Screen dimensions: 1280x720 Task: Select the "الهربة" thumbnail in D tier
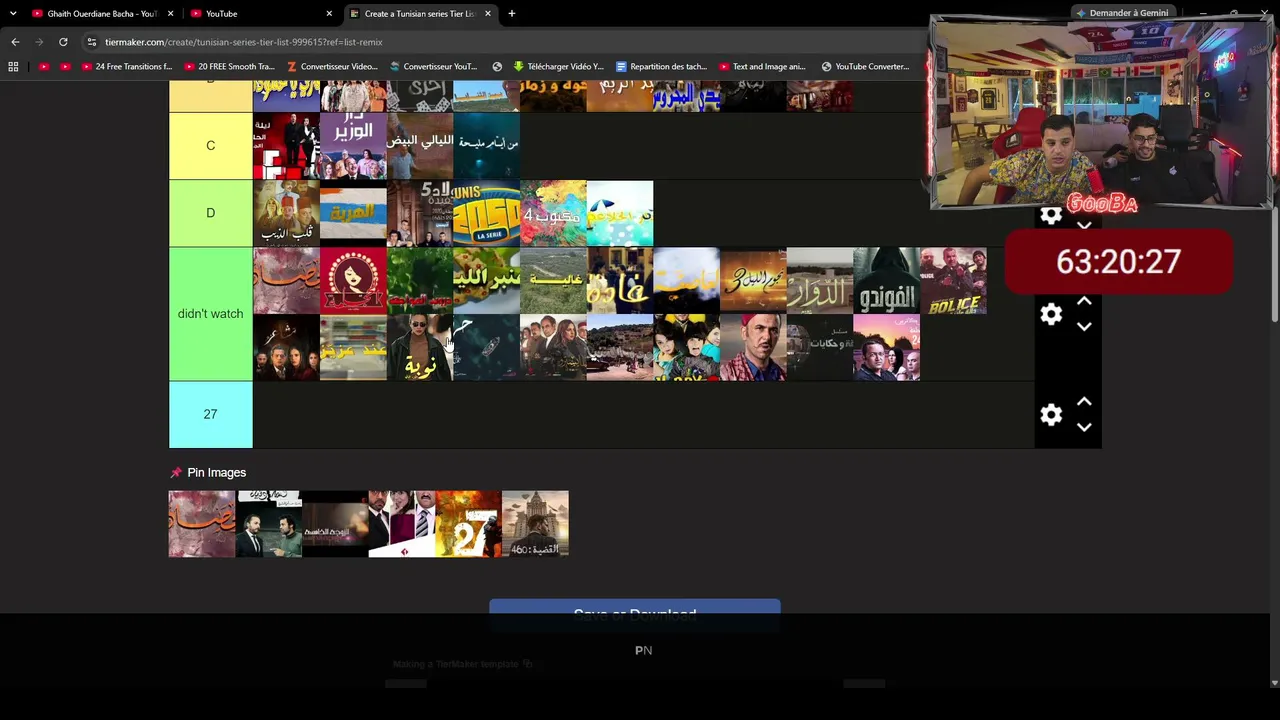pos(353,213)
